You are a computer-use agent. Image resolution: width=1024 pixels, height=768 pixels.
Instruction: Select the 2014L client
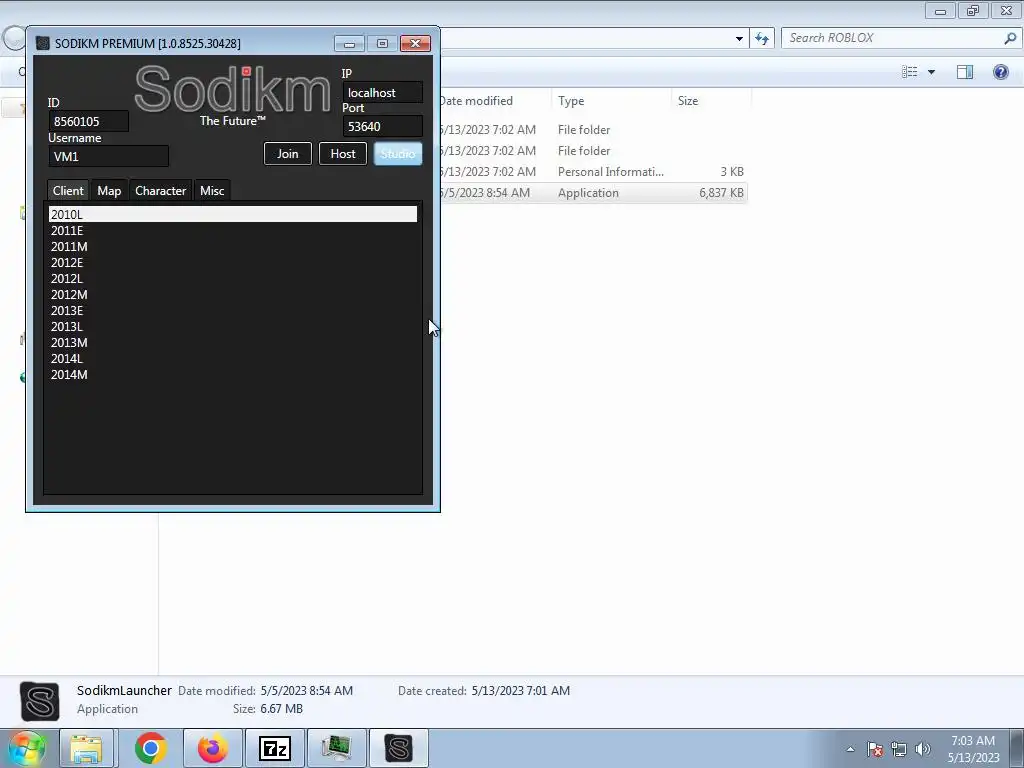[x=232, y=359]
